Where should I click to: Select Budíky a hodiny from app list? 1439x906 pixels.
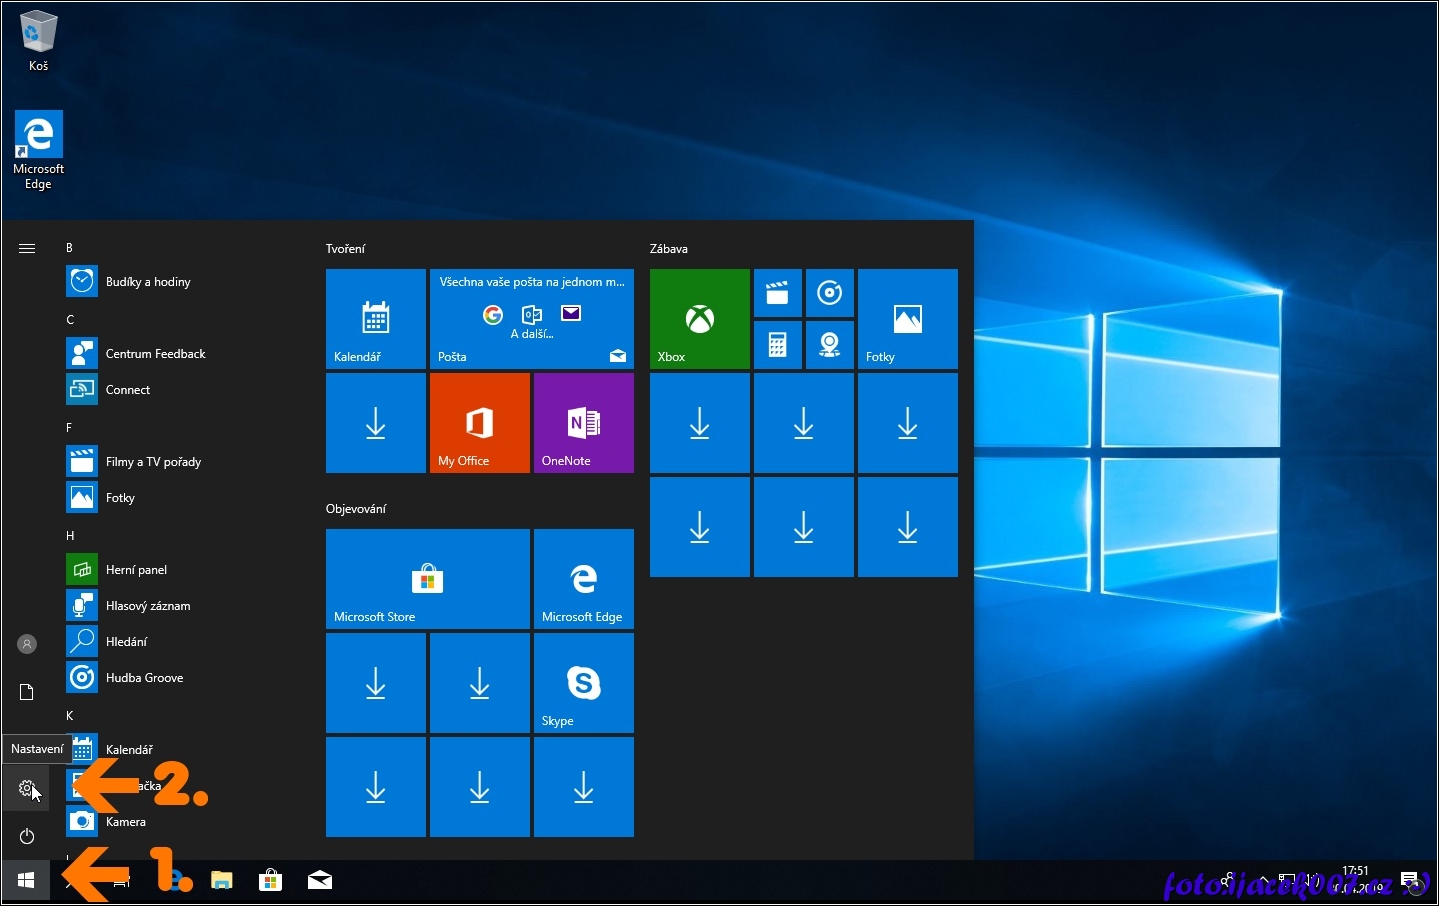point(147,282)
